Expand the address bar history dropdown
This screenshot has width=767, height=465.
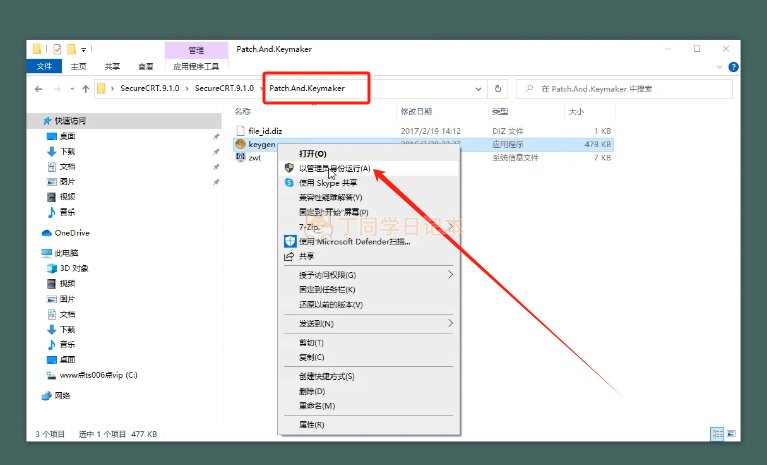[478, 89]
